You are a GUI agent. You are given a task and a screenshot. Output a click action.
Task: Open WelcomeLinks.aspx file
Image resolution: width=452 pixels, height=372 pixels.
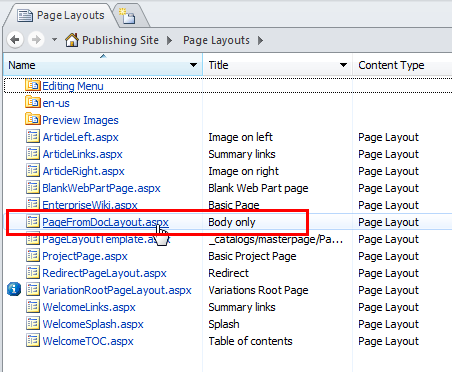(89, 307)
